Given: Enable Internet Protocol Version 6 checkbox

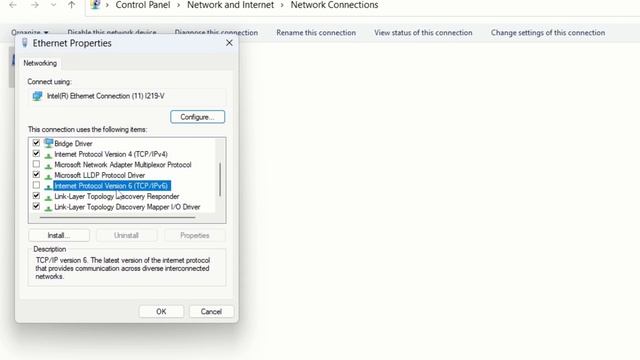Looking at the screenshot, I should 36,185.
